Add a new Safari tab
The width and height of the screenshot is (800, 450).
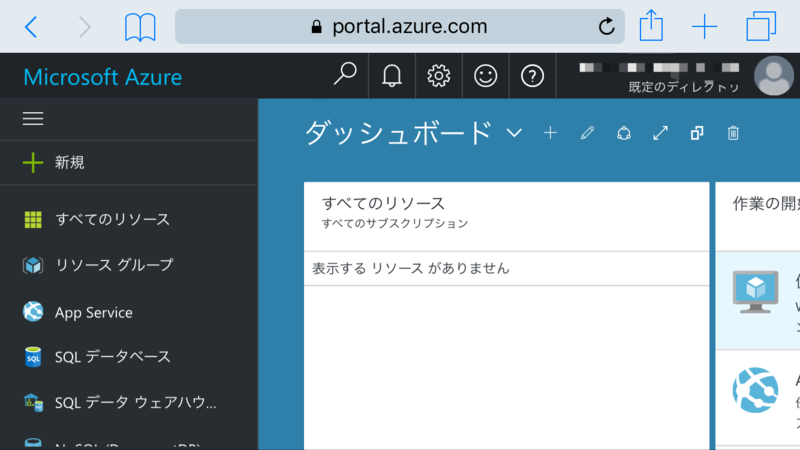(x=705, y=27)
